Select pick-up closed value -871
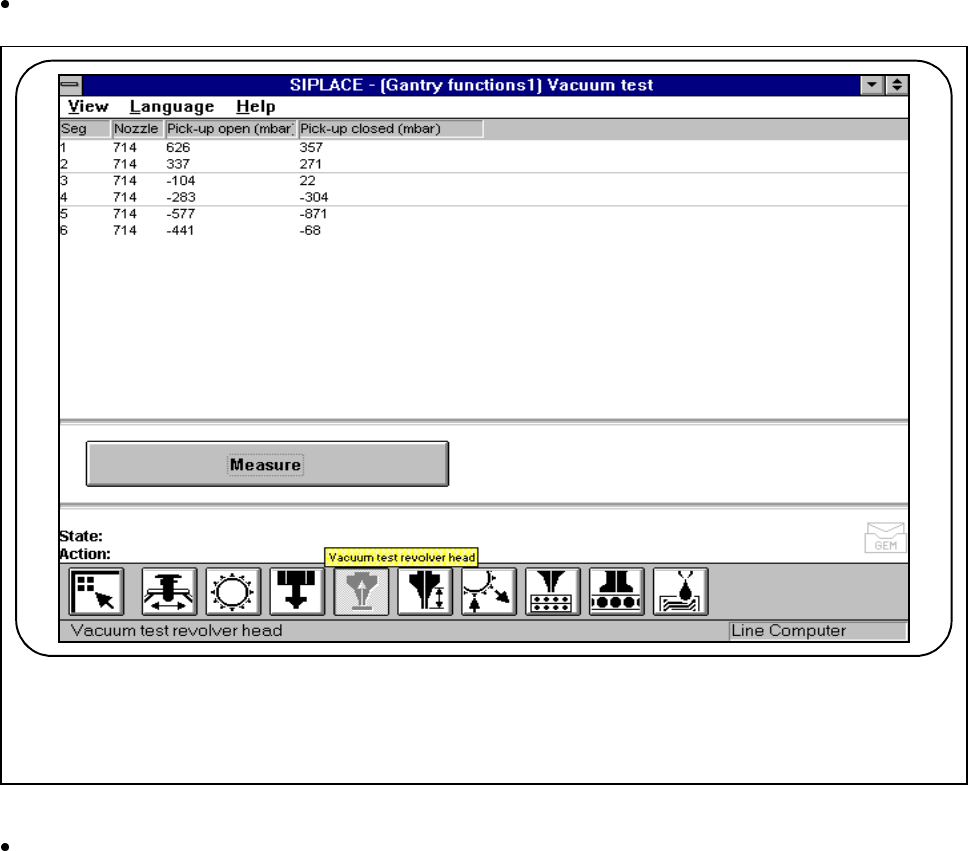Image resolution: width=968 pixels, height=851 pixels. coord(314,214)
